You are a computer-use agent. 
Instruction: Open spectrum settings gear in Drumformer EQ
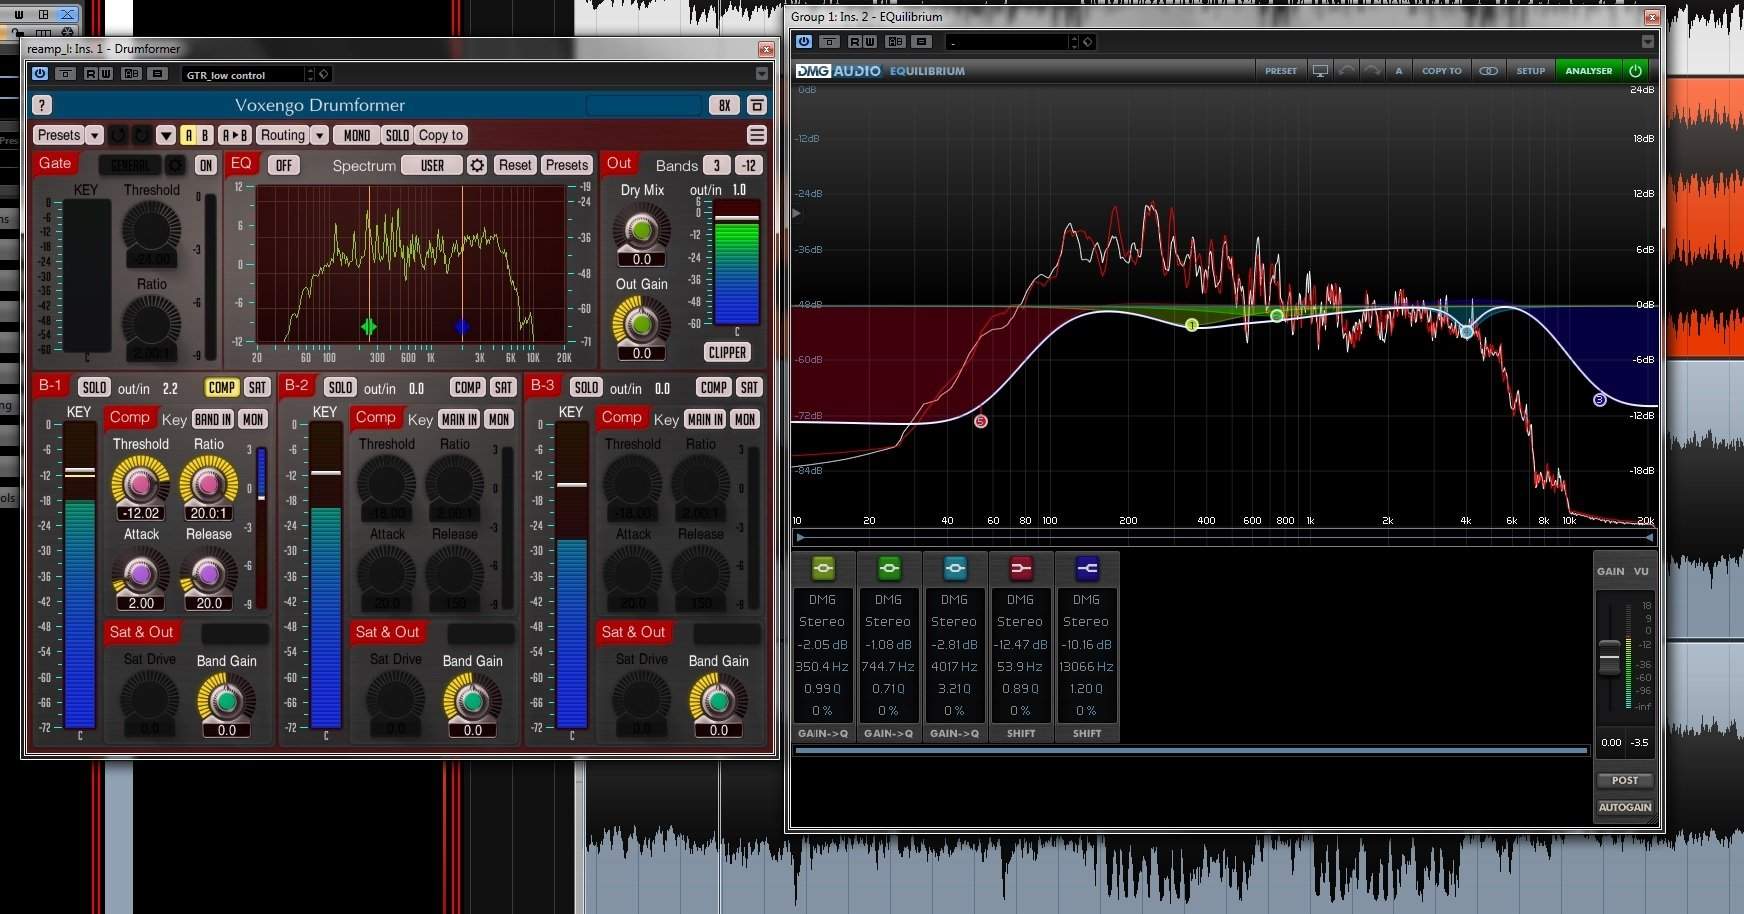477,165
